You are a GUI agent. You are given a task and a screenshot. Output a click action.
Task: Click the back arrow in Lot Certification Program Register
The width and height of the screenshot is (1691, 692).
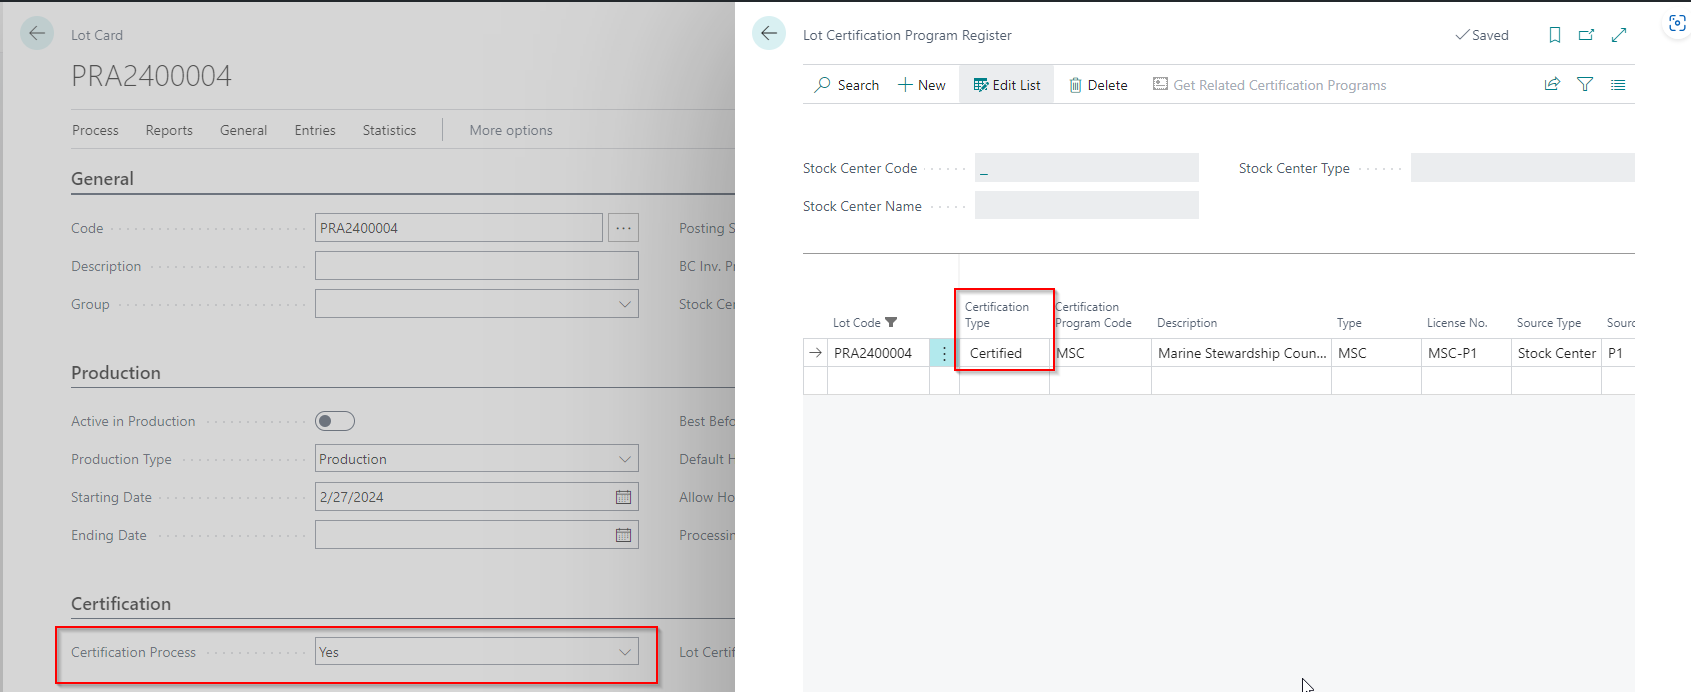click(768, 33)
